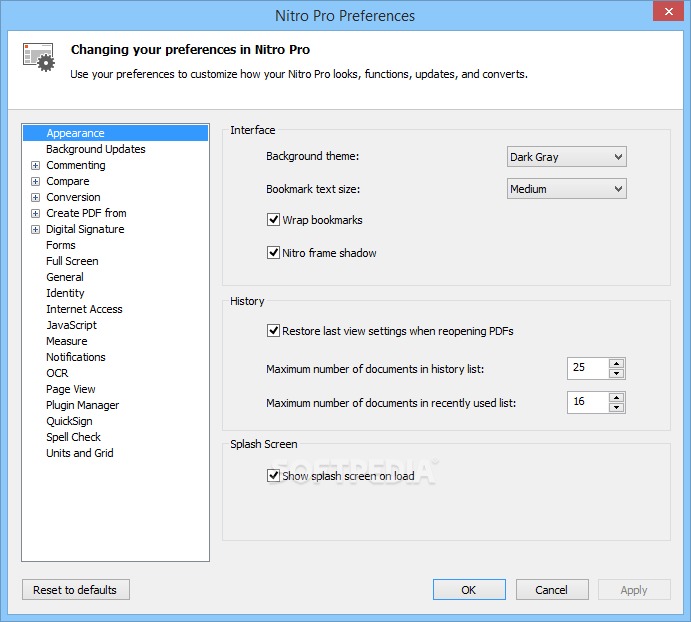Select the OCR category

click(57, 373)
